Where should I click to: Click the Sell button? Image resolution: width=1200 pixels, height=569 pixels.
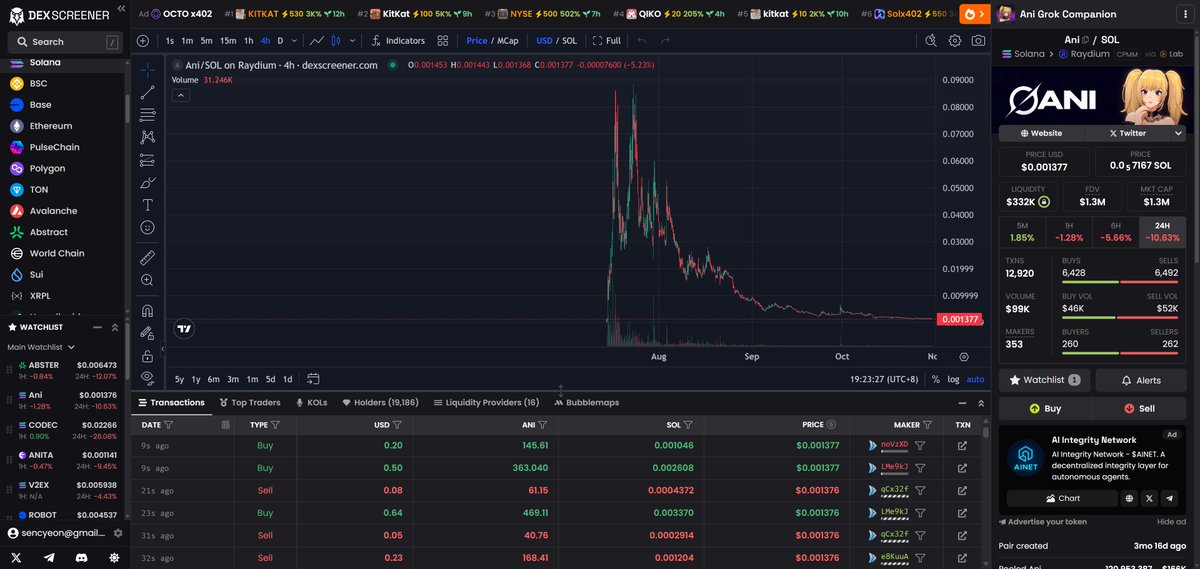click(x=1140, y=408)
